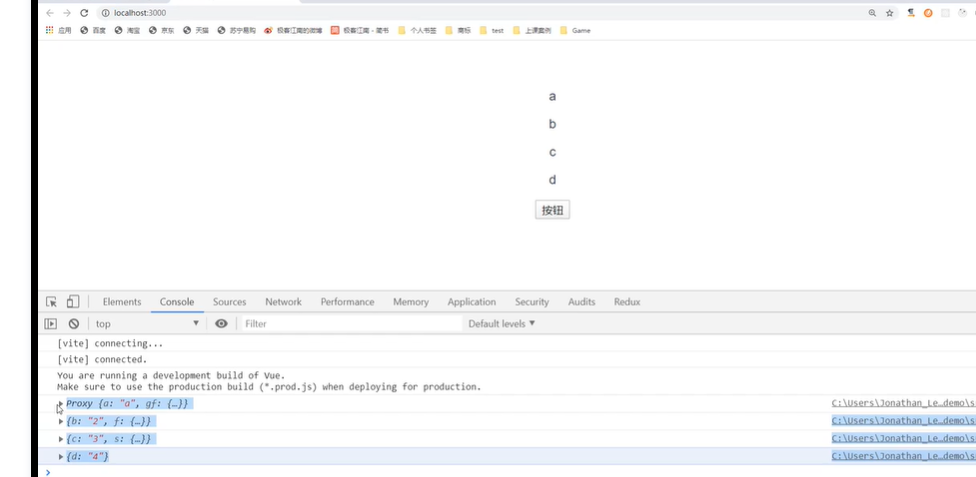Screen dimensions: 976x477
Task: Open source link on the {d: "4"} row
Action: (x=903, y=455)
